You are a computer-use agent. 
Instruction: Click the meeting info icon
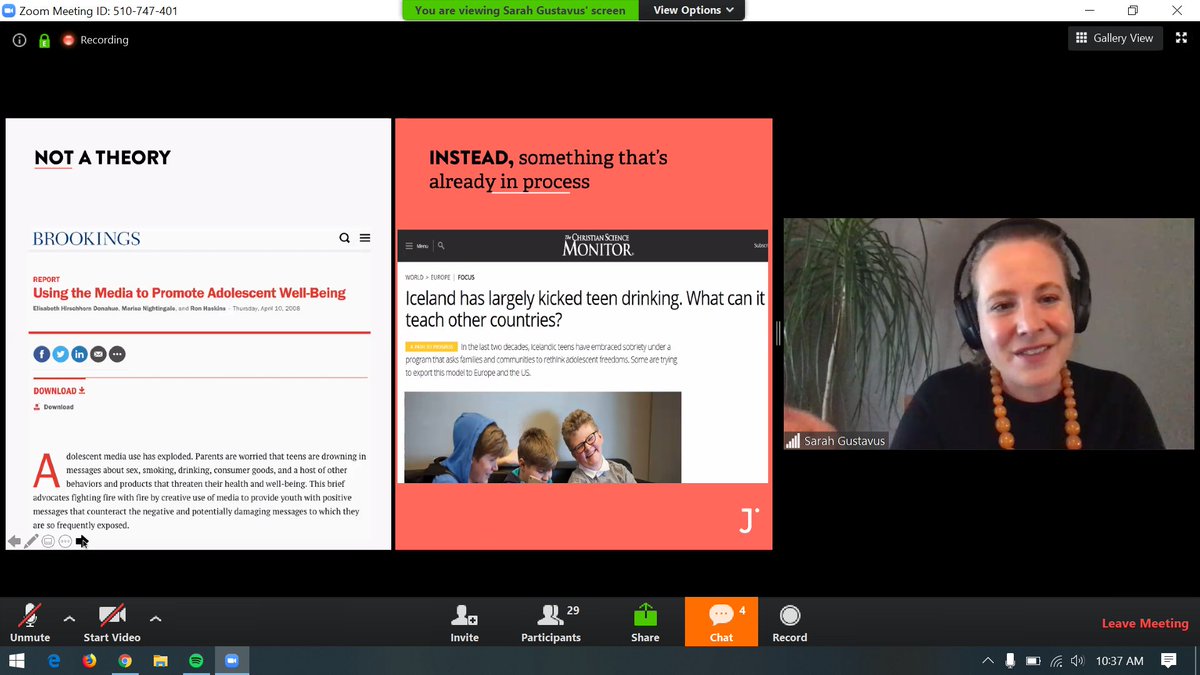tap(20, 41)
